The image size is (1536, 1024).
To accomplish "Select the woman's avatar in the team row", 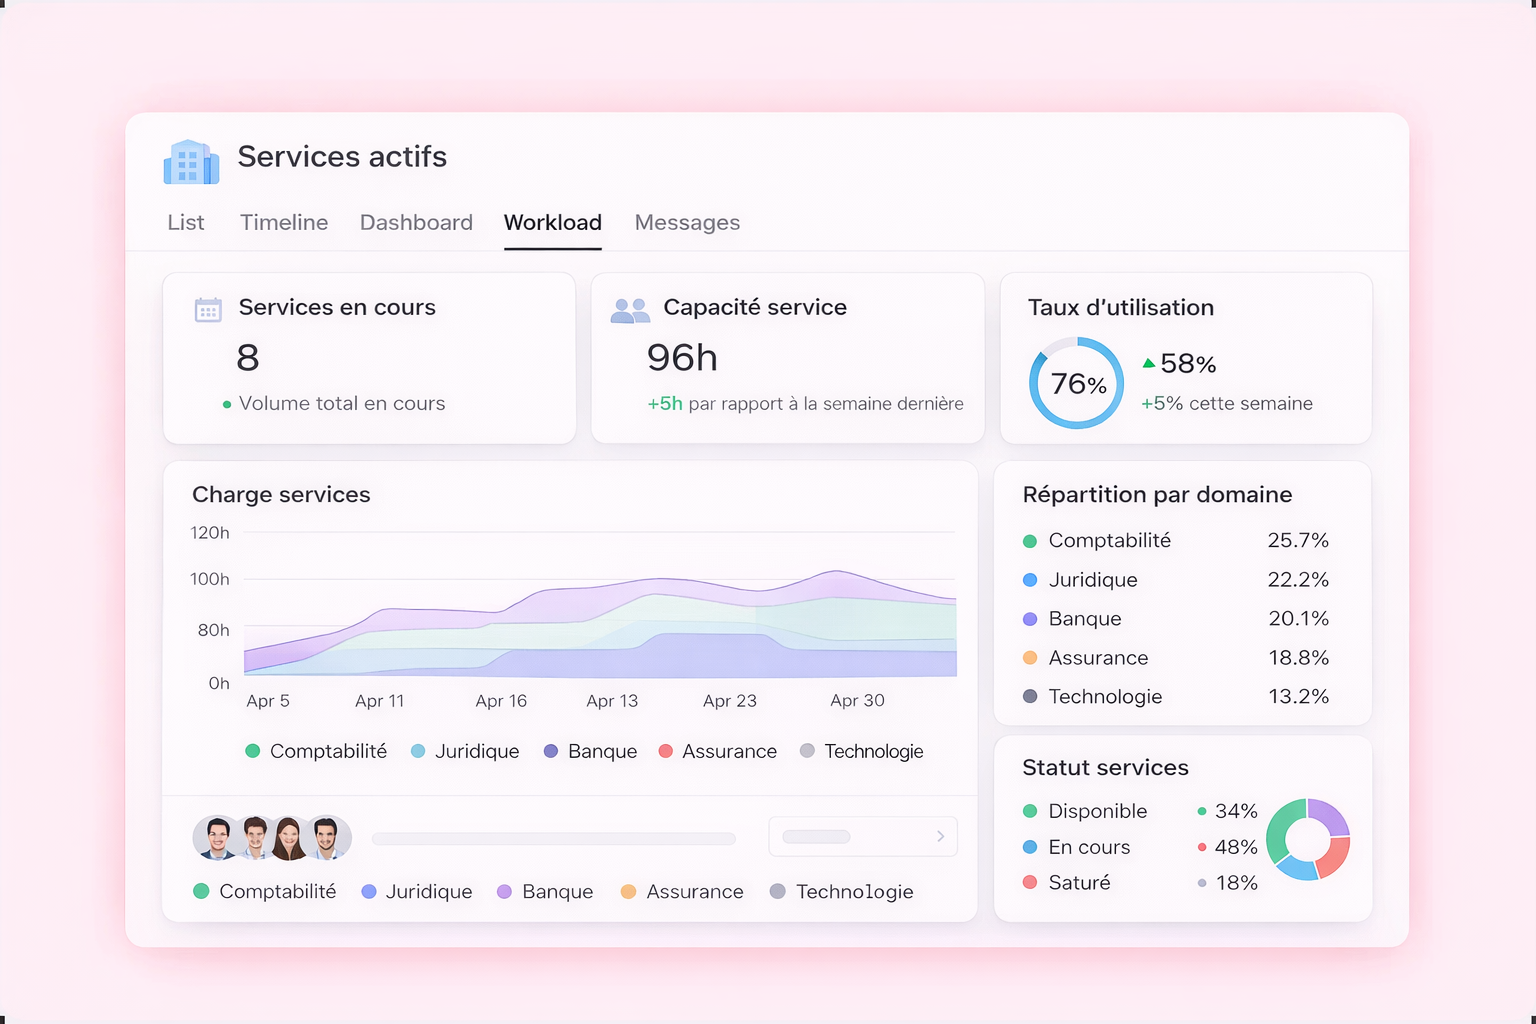I will coord(289,838).
